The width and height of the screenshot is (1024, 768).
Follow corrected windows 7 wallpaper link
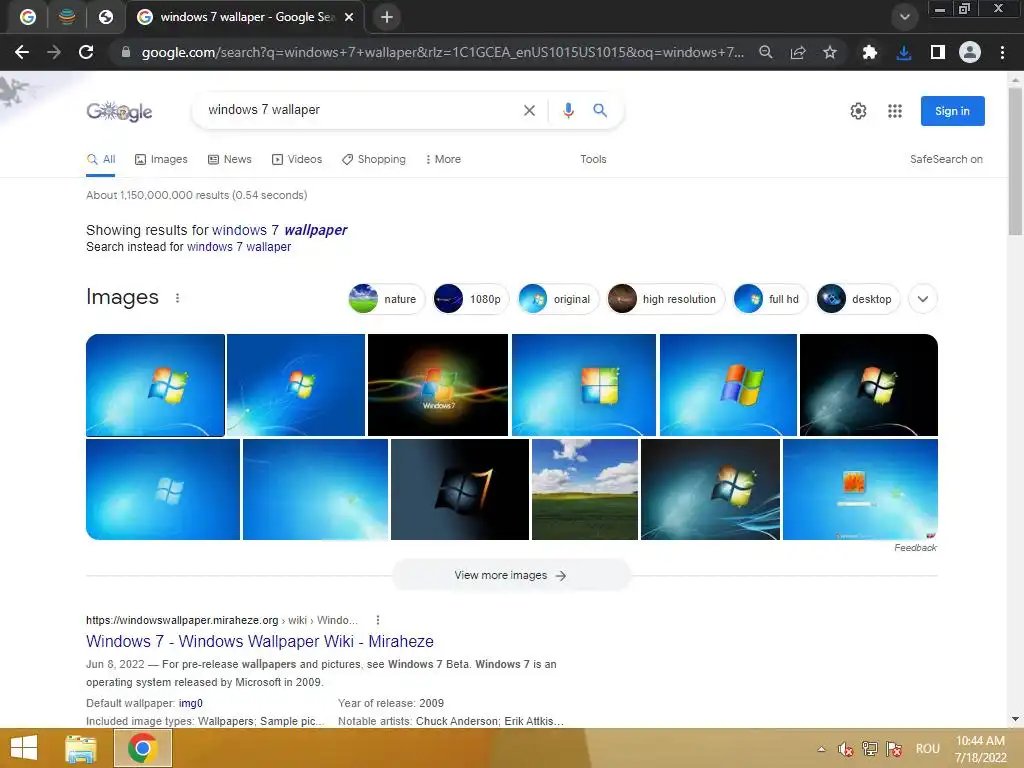point(280,230)
